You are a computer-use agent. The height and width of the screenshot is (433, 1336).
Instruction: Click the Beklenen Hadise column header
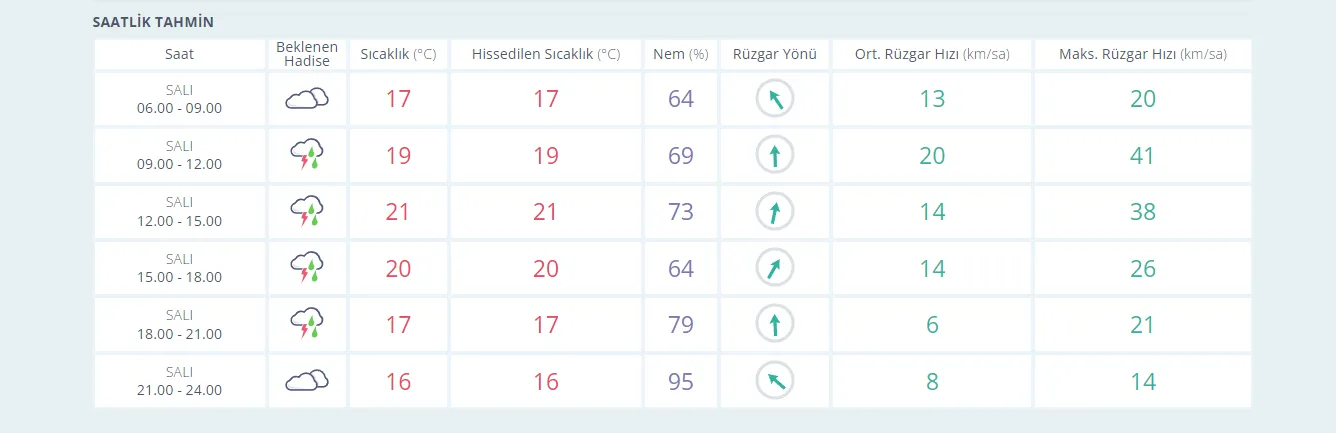click(x=307, y=54)
